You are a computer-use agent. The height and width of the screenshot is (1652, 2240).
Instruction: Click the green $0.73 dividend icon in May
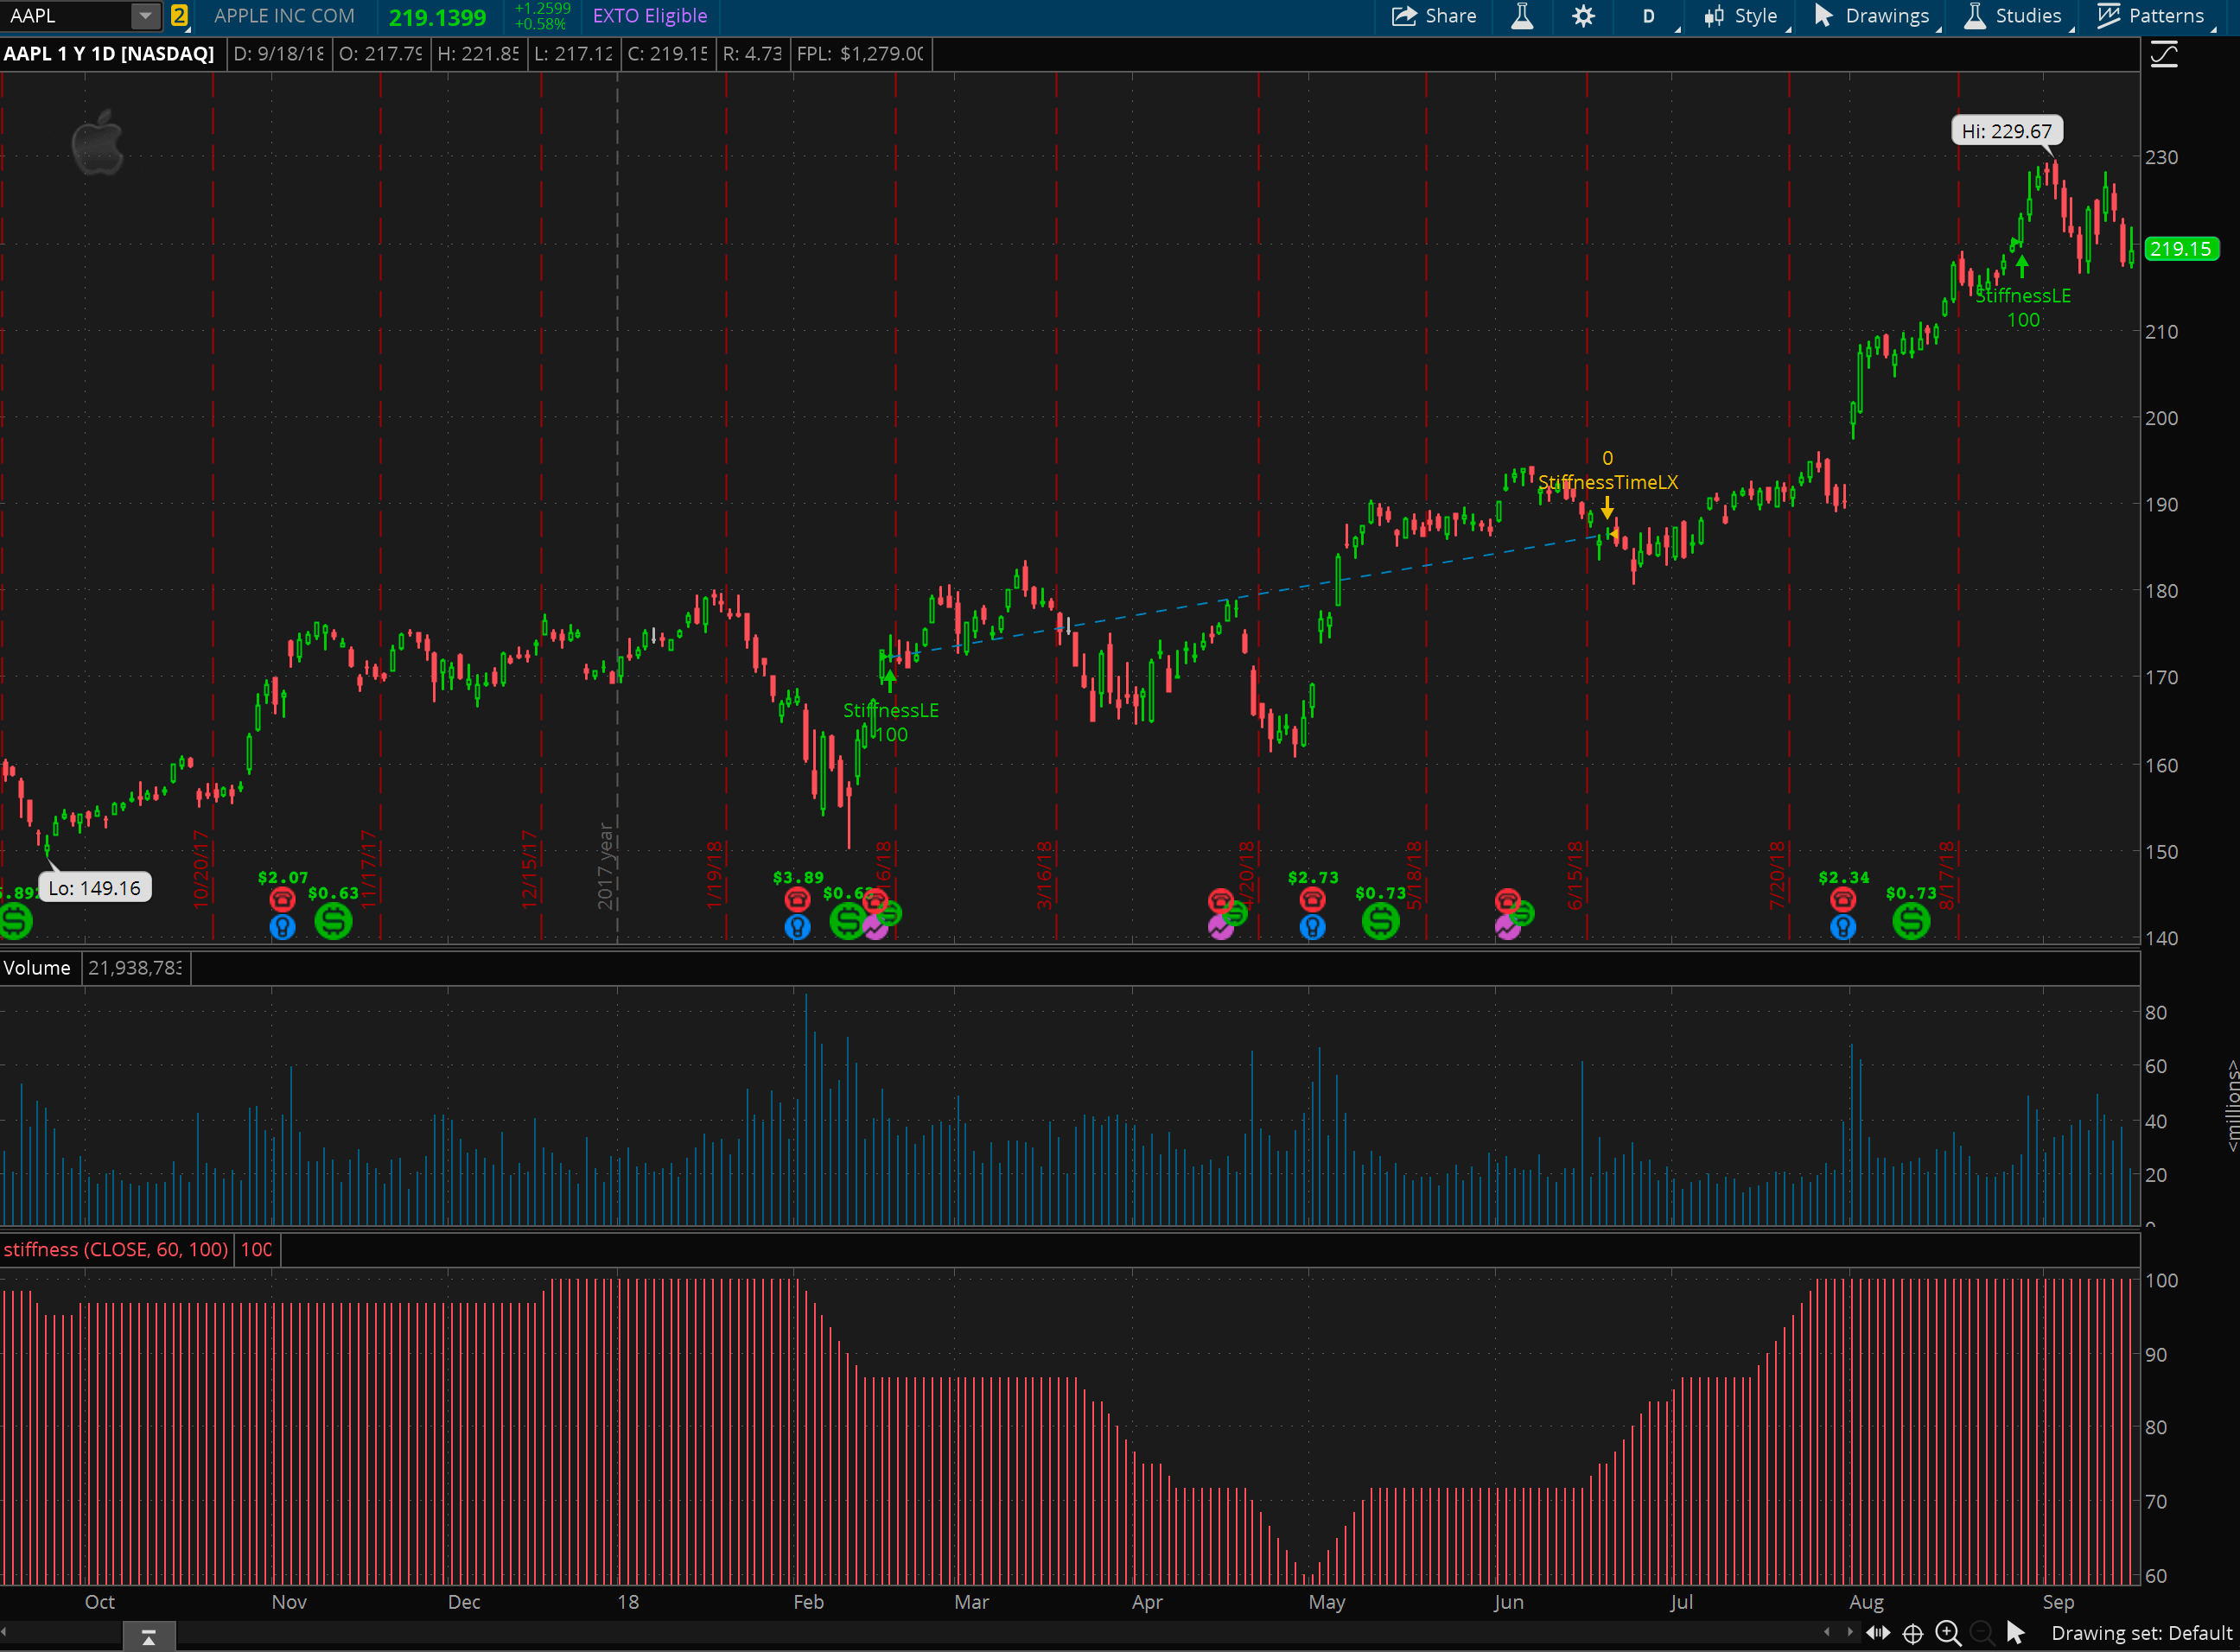(1380, 921)
